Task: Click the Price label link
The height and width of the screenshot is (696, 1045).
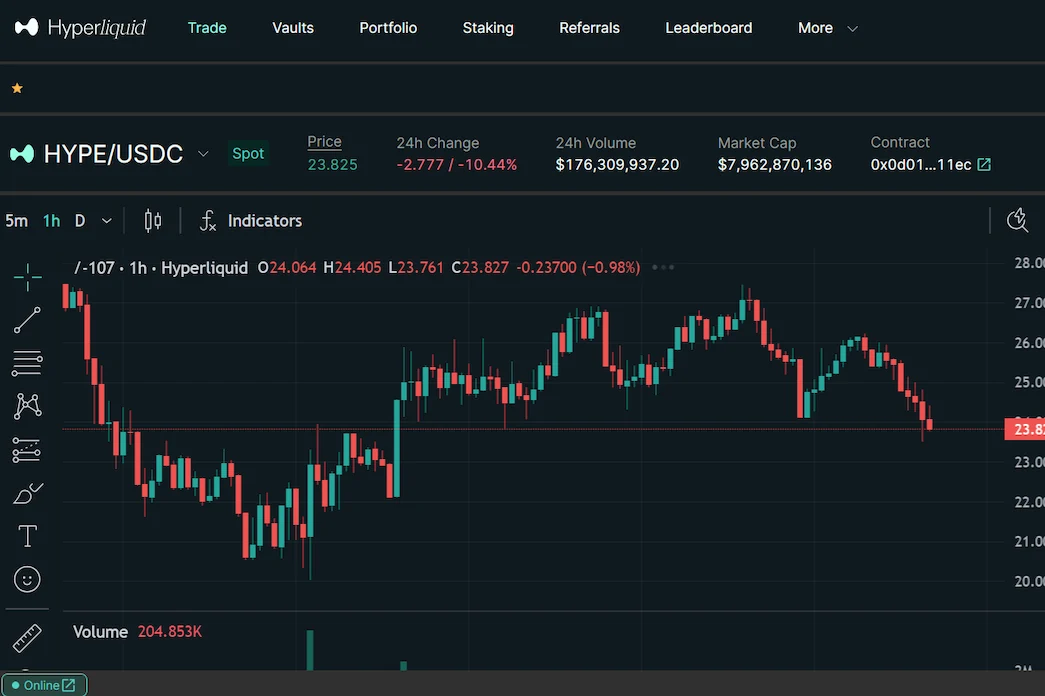Action: tap(324, 141)
